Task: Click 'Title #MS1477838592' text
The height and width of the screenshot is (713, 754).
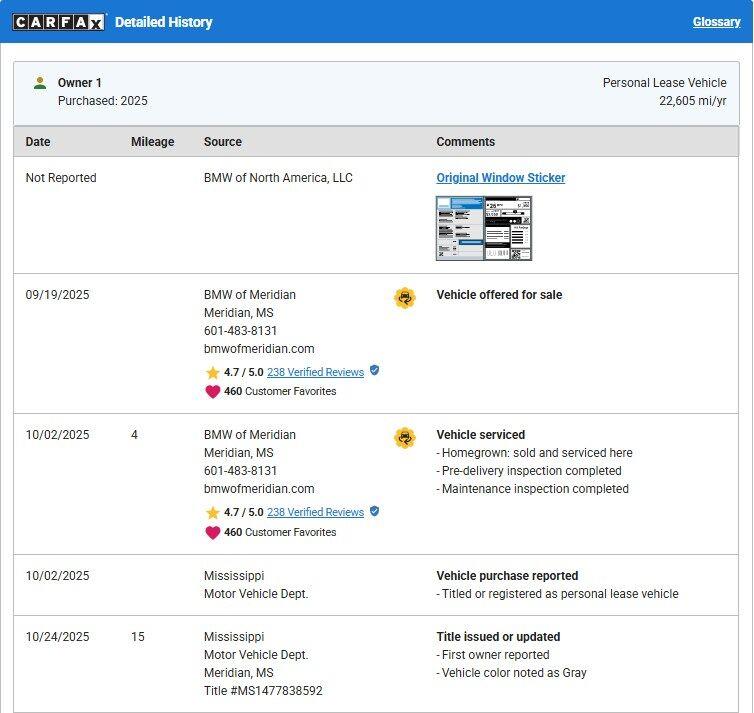Action: (x=263, y=691)
